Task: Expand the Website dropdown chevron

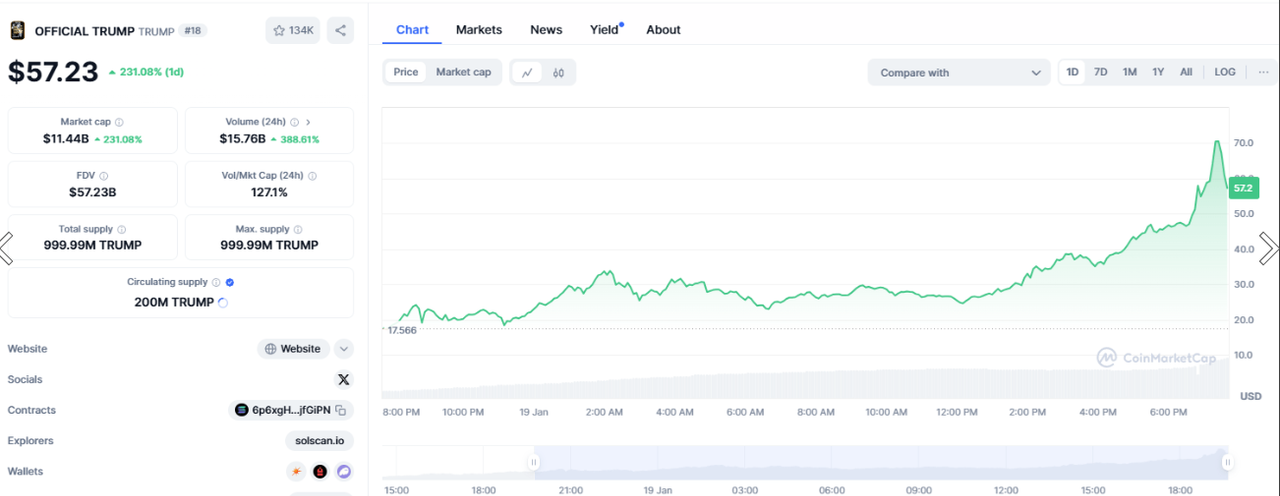Action: [x=344, y=349]
